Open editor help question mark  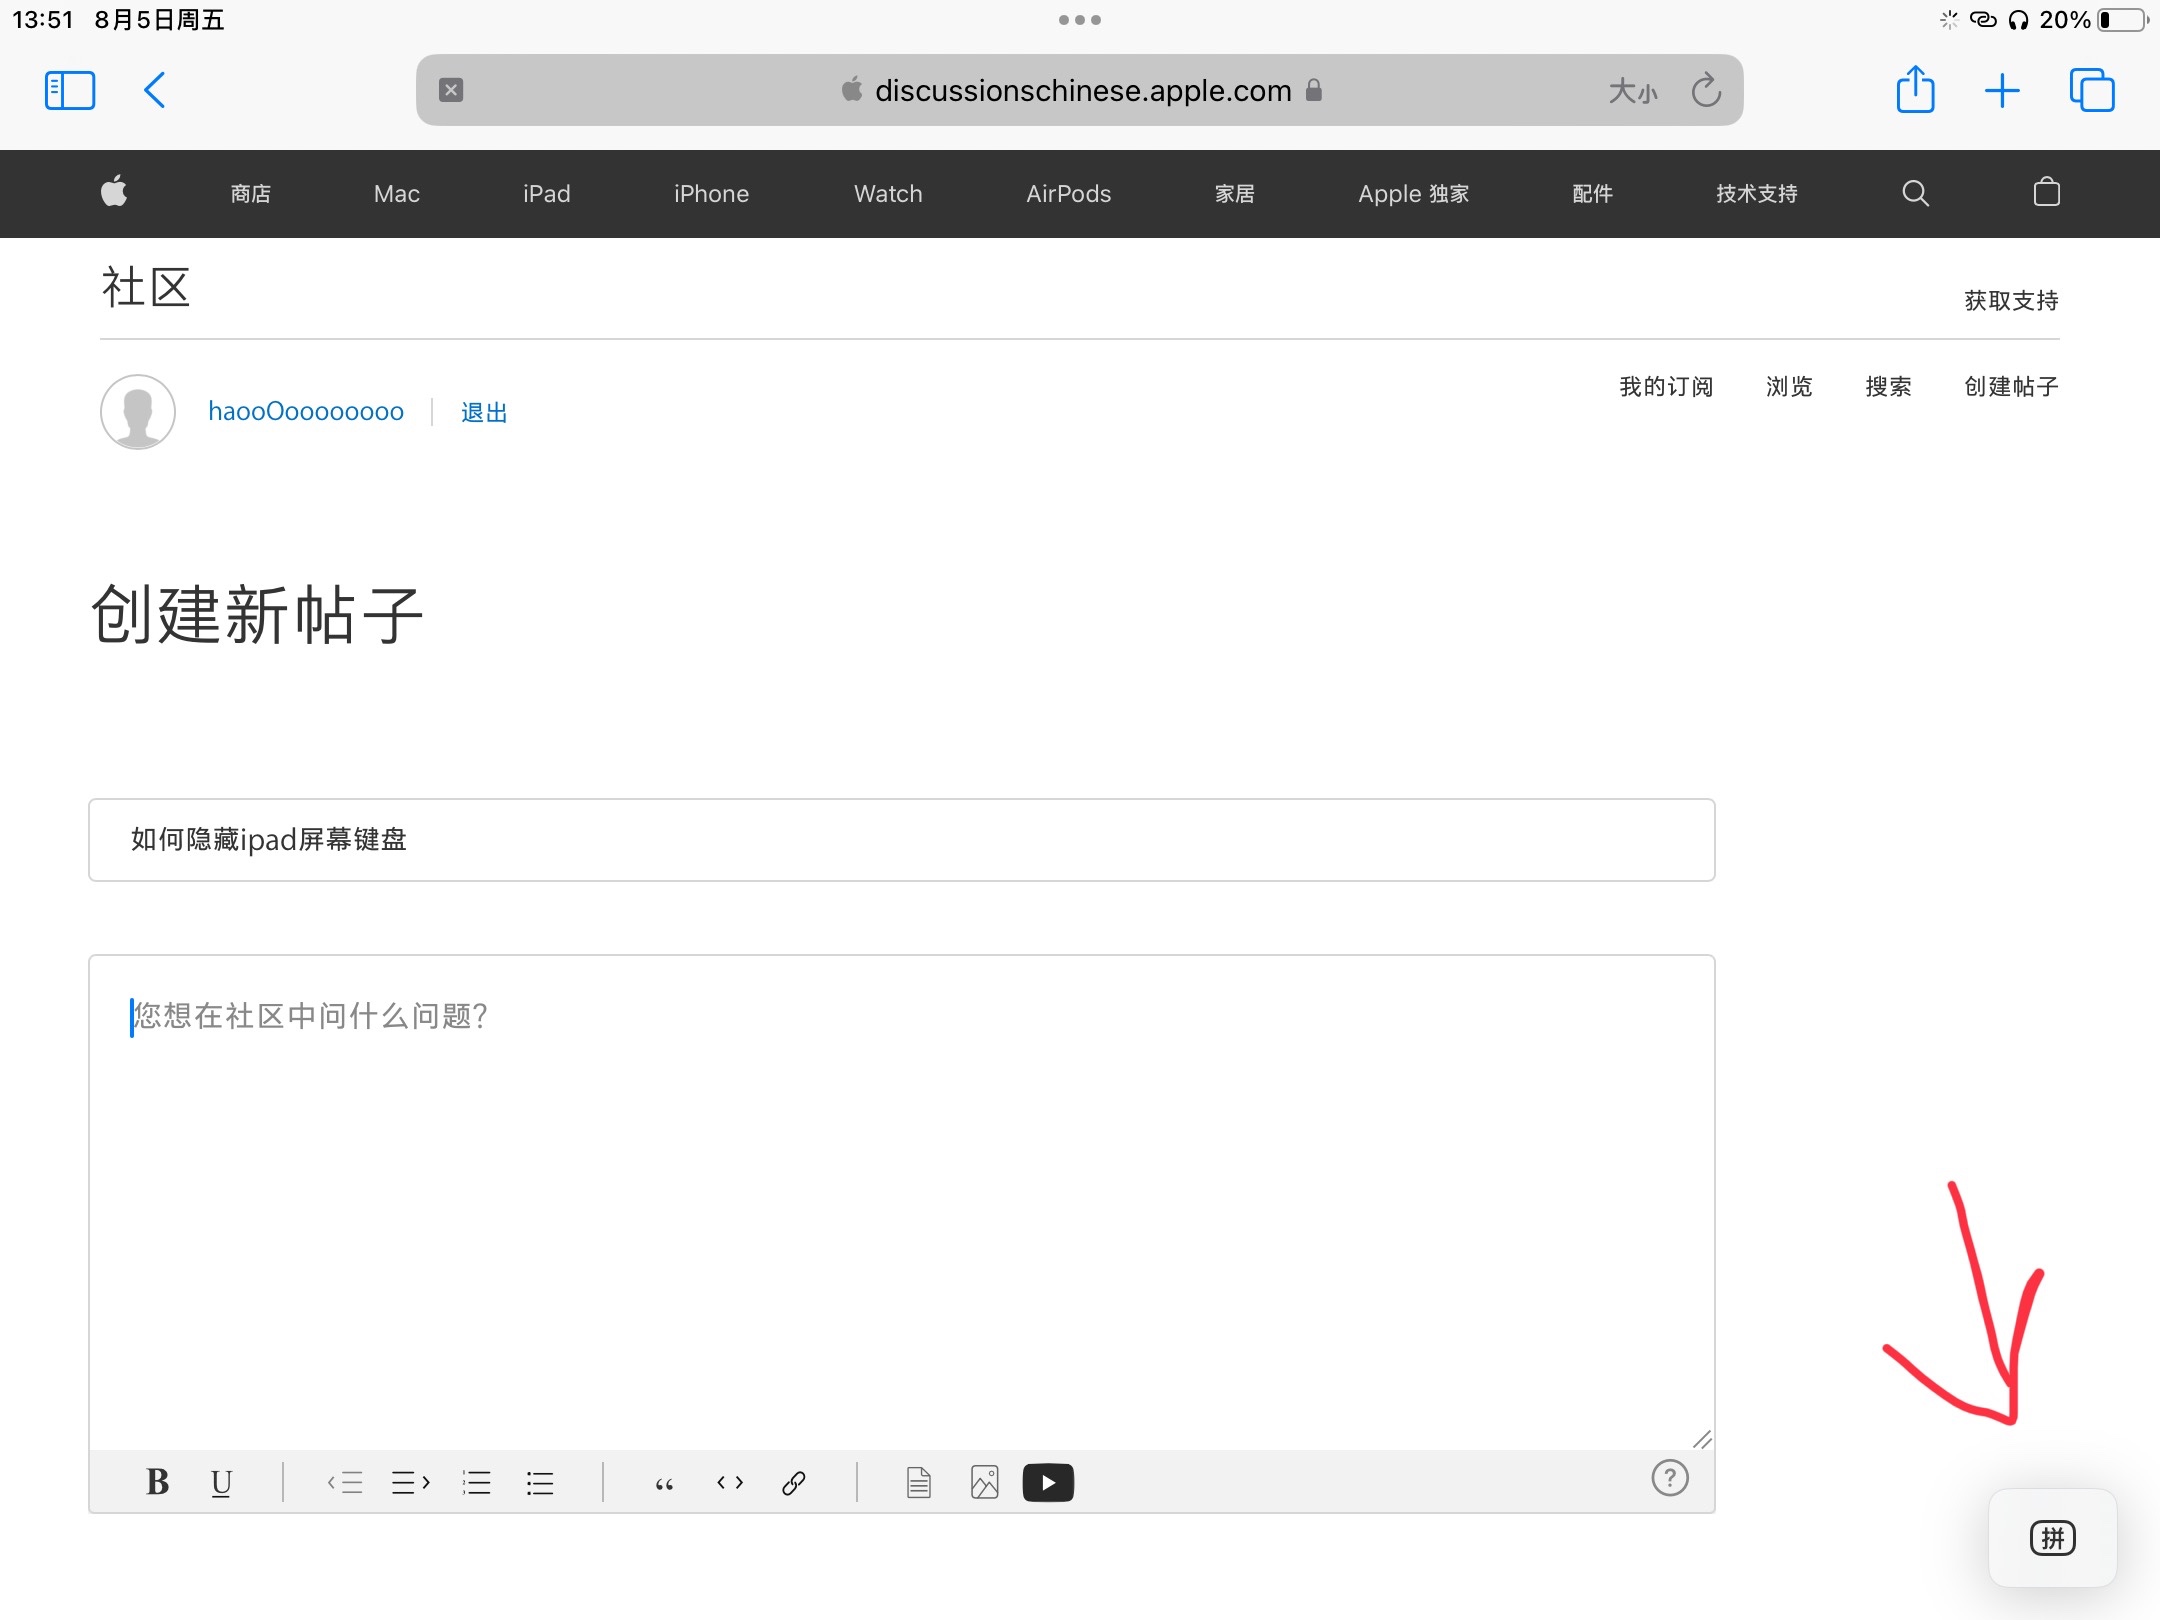(1669, 1478)
